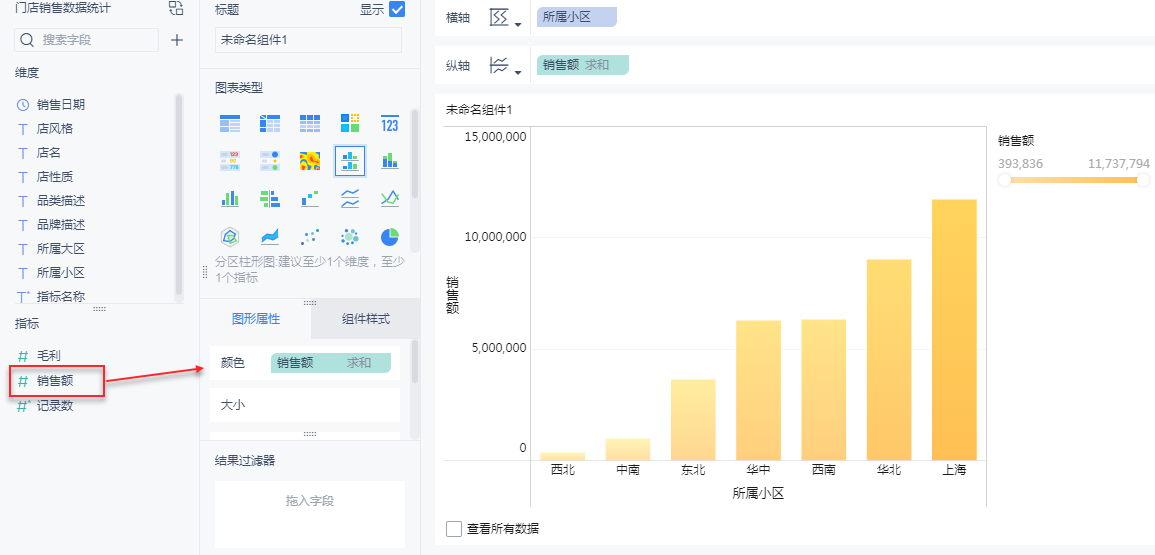This screenshot has height=555, width=1155.
Task: Toggle the 显示 title checkbox
Action: click(x=397, y=10)
